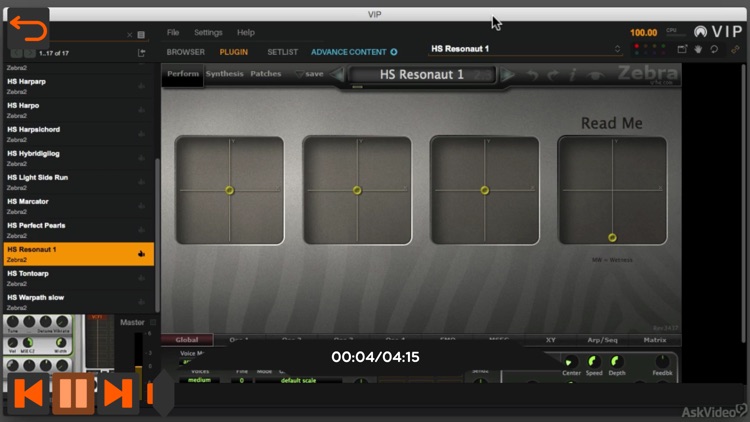The image size is (750, 422).
Task: Open Zebra Perform page
Action: [x=183, y=74]
